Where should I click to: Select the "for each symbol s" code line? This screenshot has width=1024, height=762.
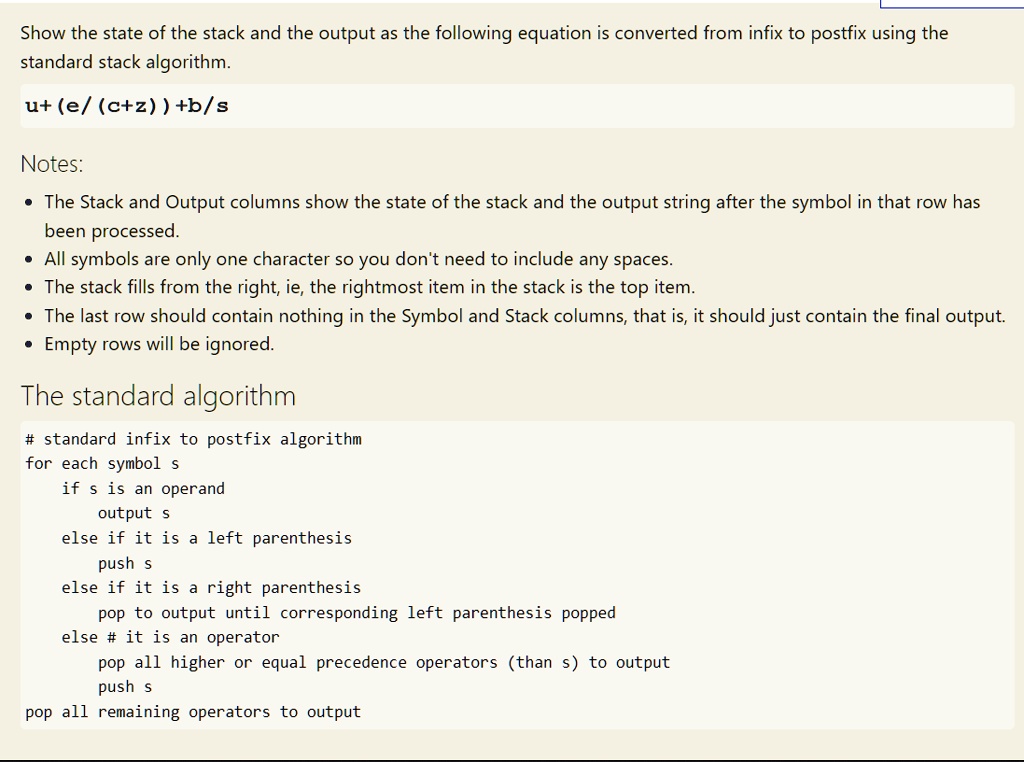point(103,464)
